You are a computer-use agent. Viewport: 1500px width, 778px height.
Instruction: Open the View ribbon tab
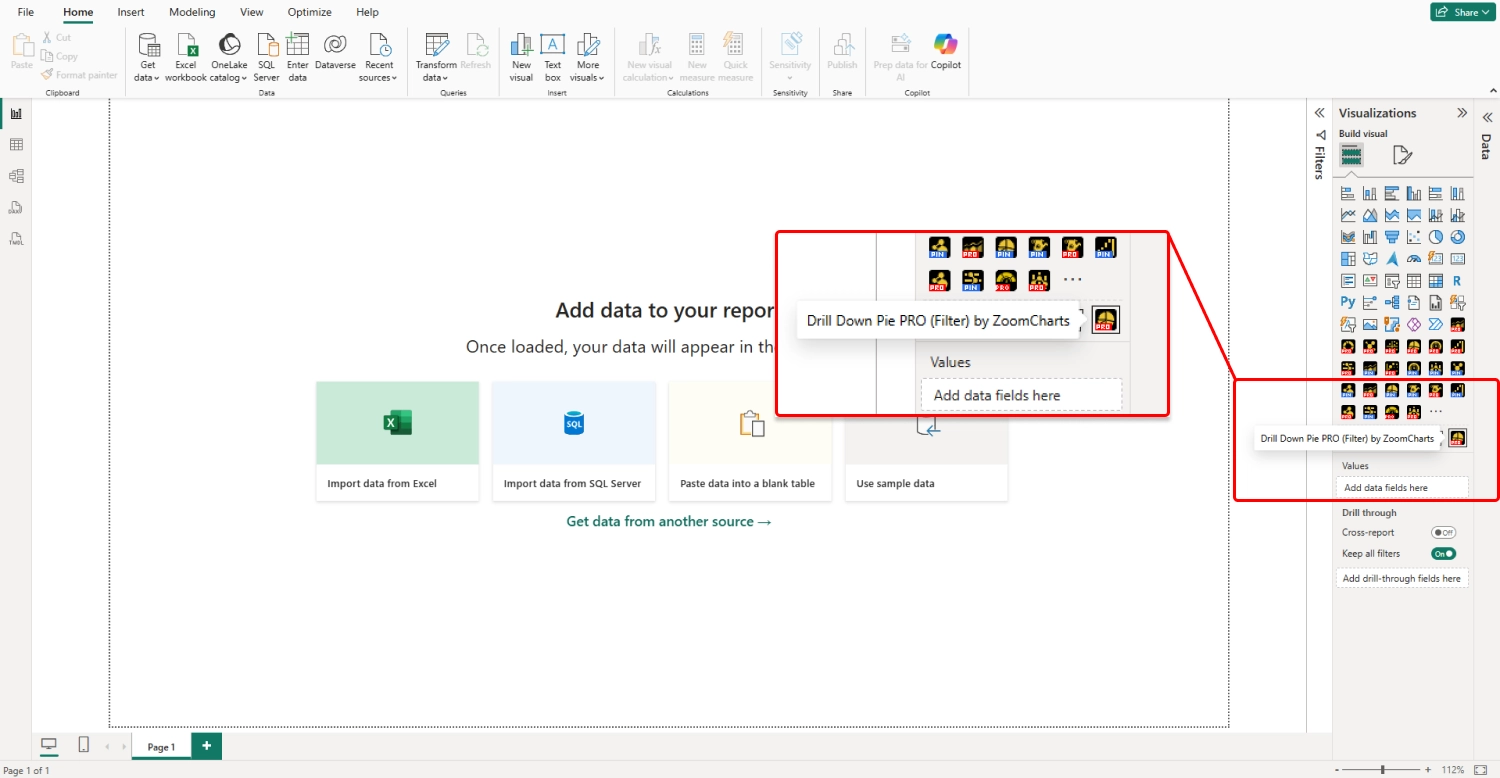[252, 12]
